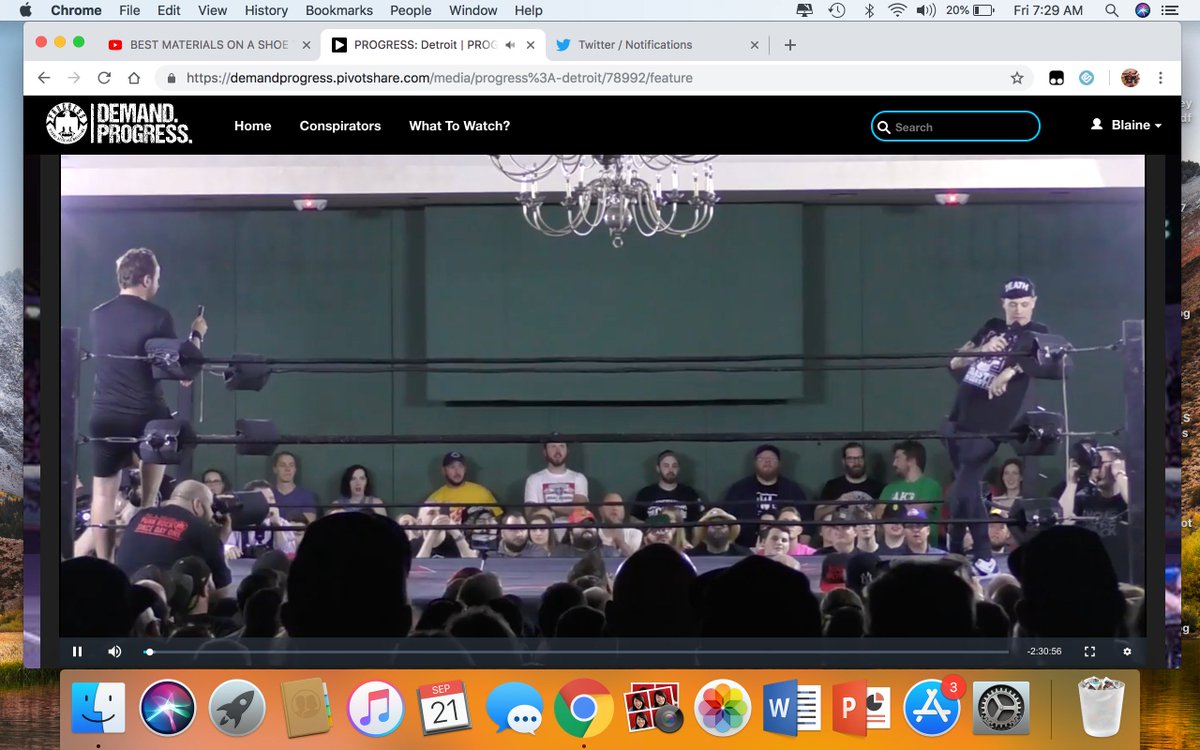The image size is (1200, 750).
Task: Open the Chrome profile avatar
Action: (x=1130, y=78)
